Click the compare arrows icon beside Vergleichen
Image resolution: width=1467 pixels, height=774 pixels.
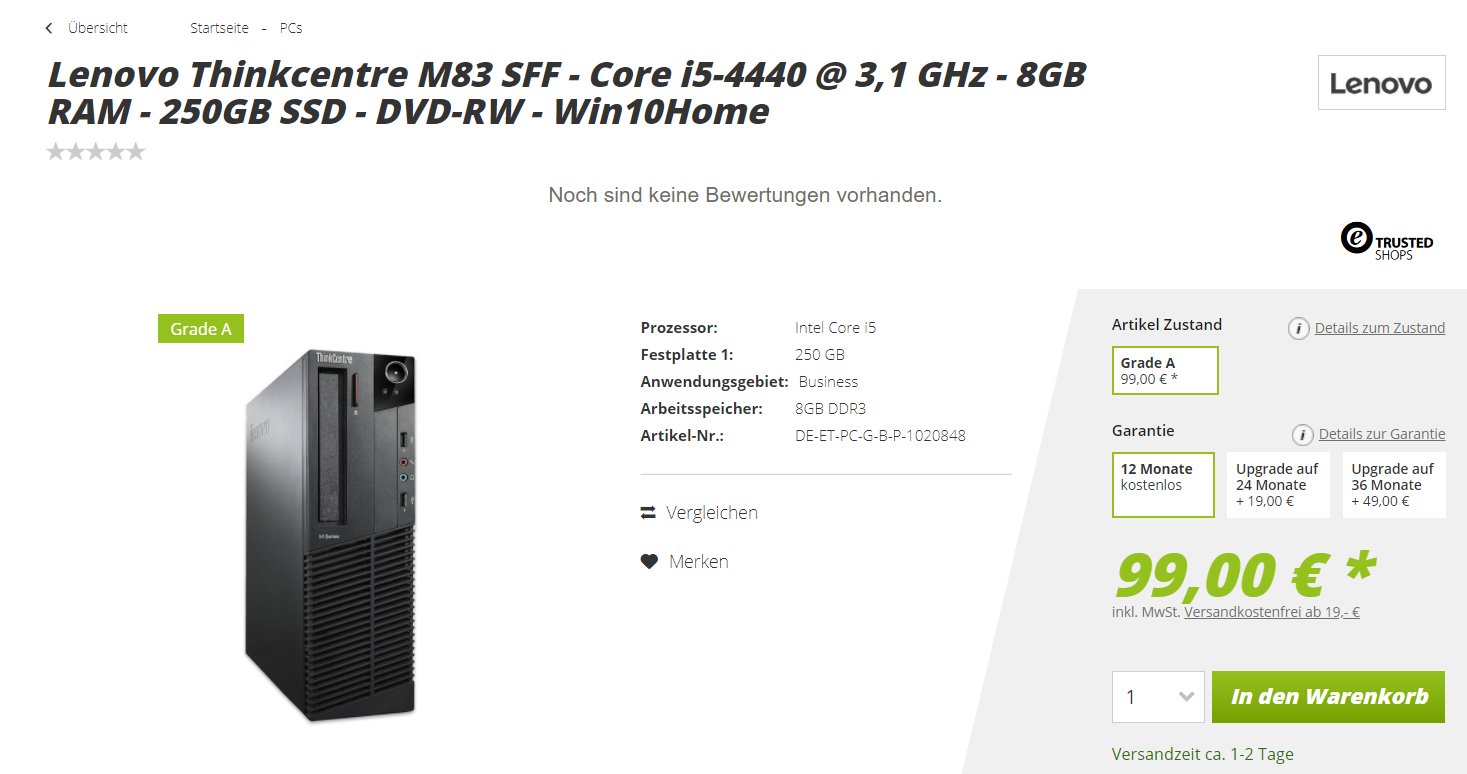[647, 513]
